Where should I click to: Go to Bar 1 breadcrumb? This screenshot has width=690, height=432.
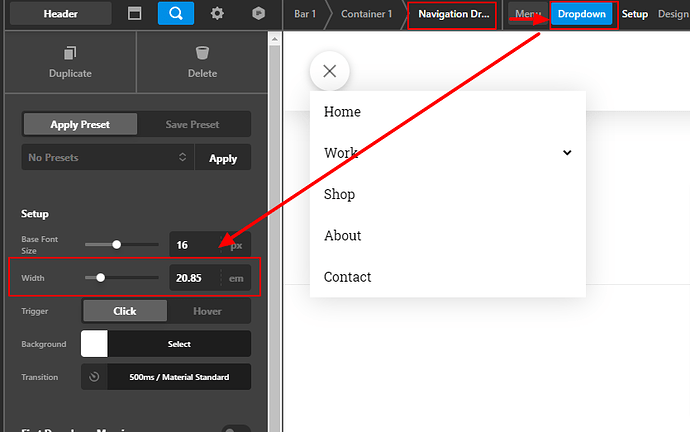(305, 14)
